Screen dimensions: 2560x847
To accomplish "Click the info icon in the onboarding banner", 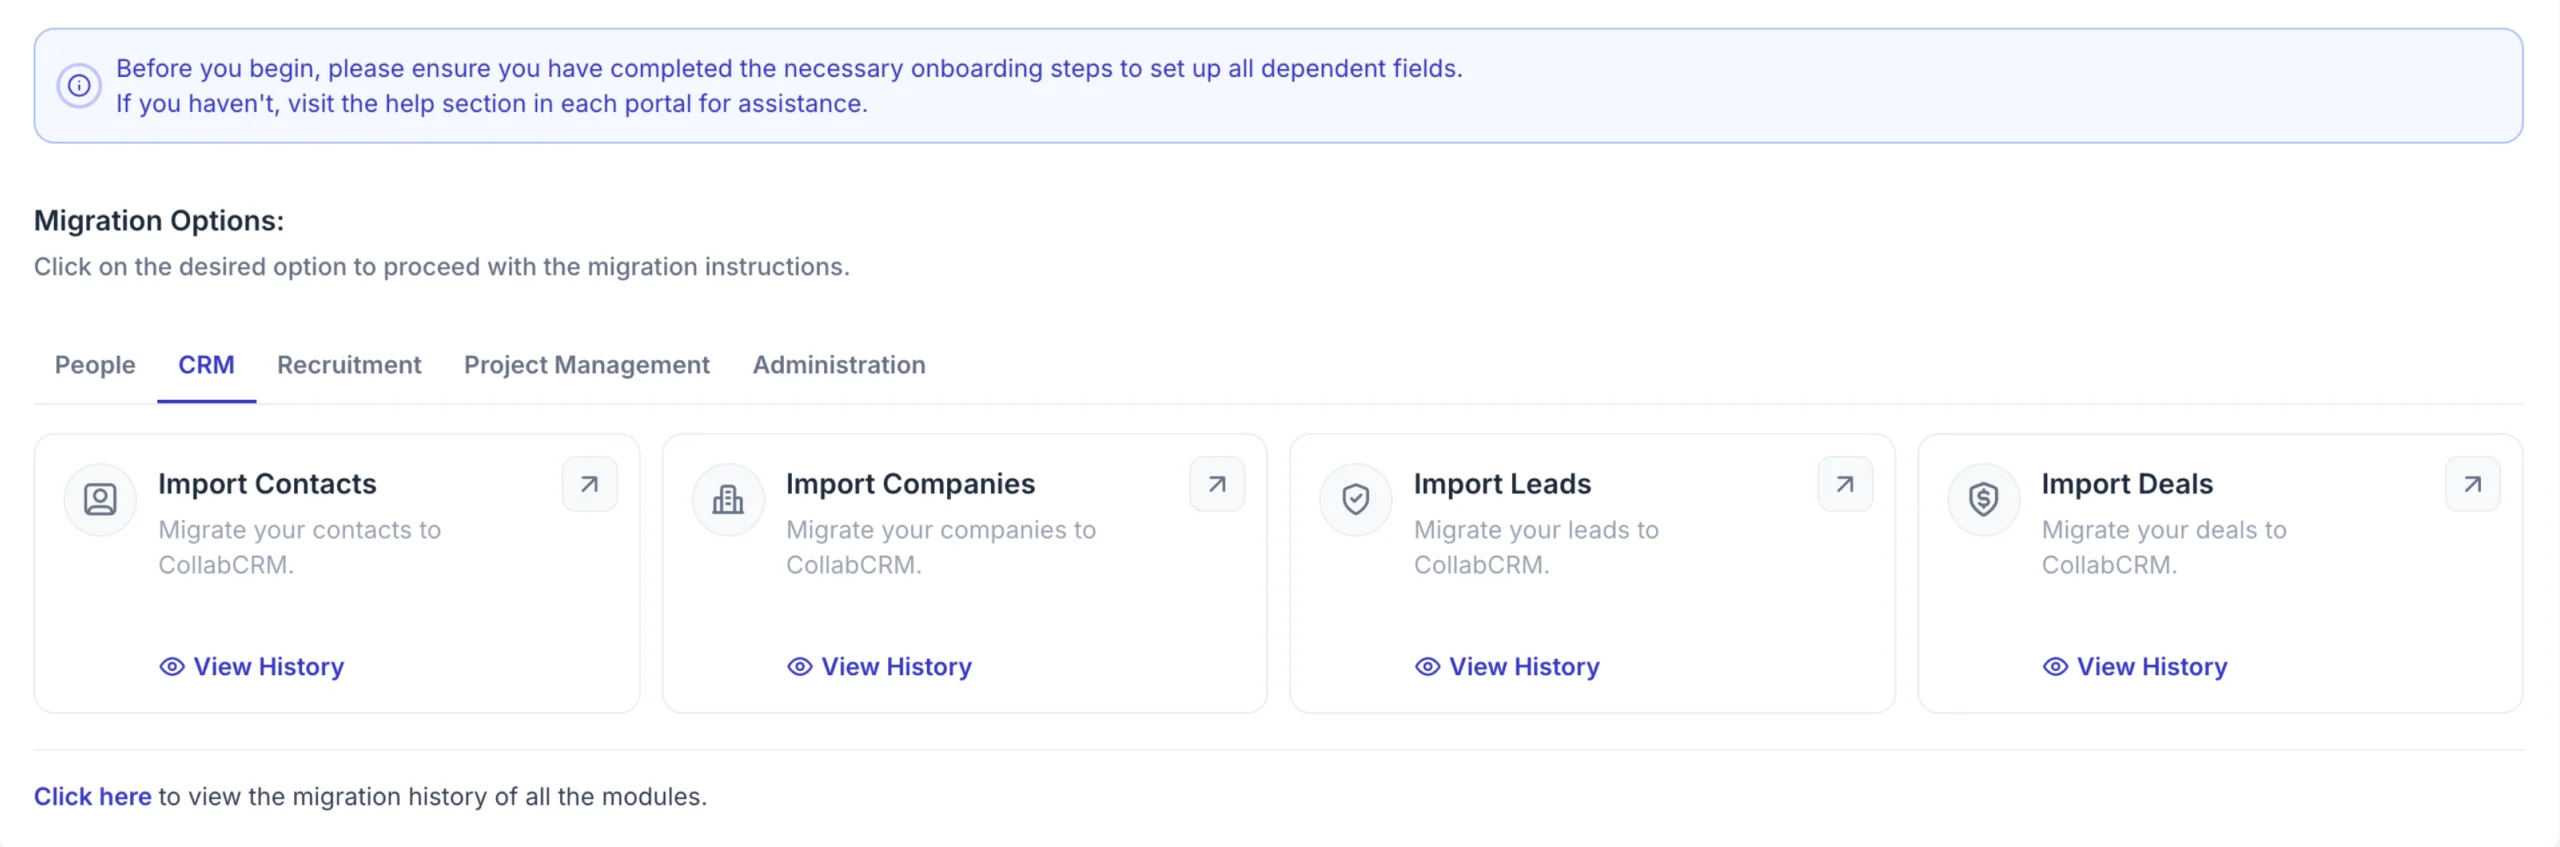I will pos(79,86).
